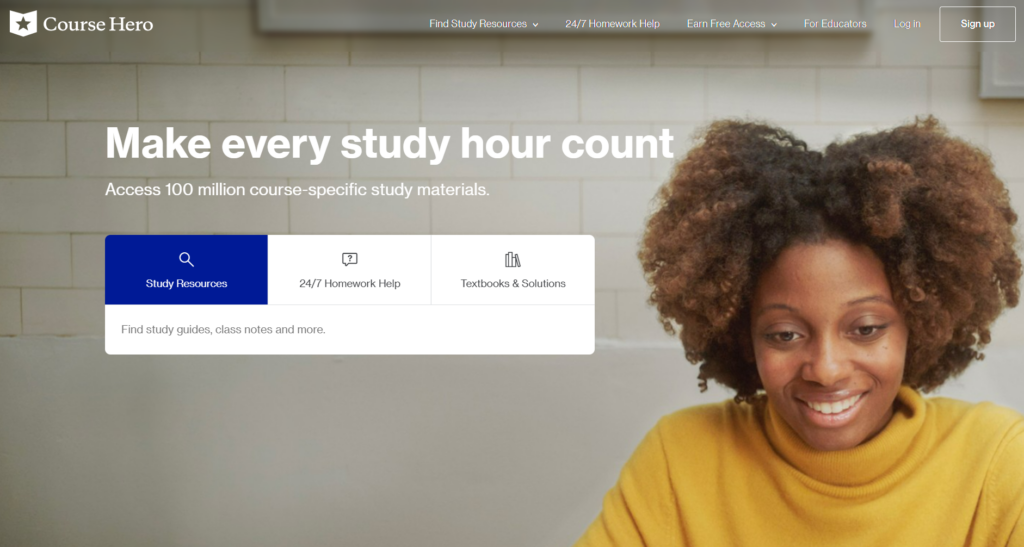Image resolution: width=1024 pixels, height=547 pixels.
Task: Visit the For Educators page
Action: [x=835, y=23]
